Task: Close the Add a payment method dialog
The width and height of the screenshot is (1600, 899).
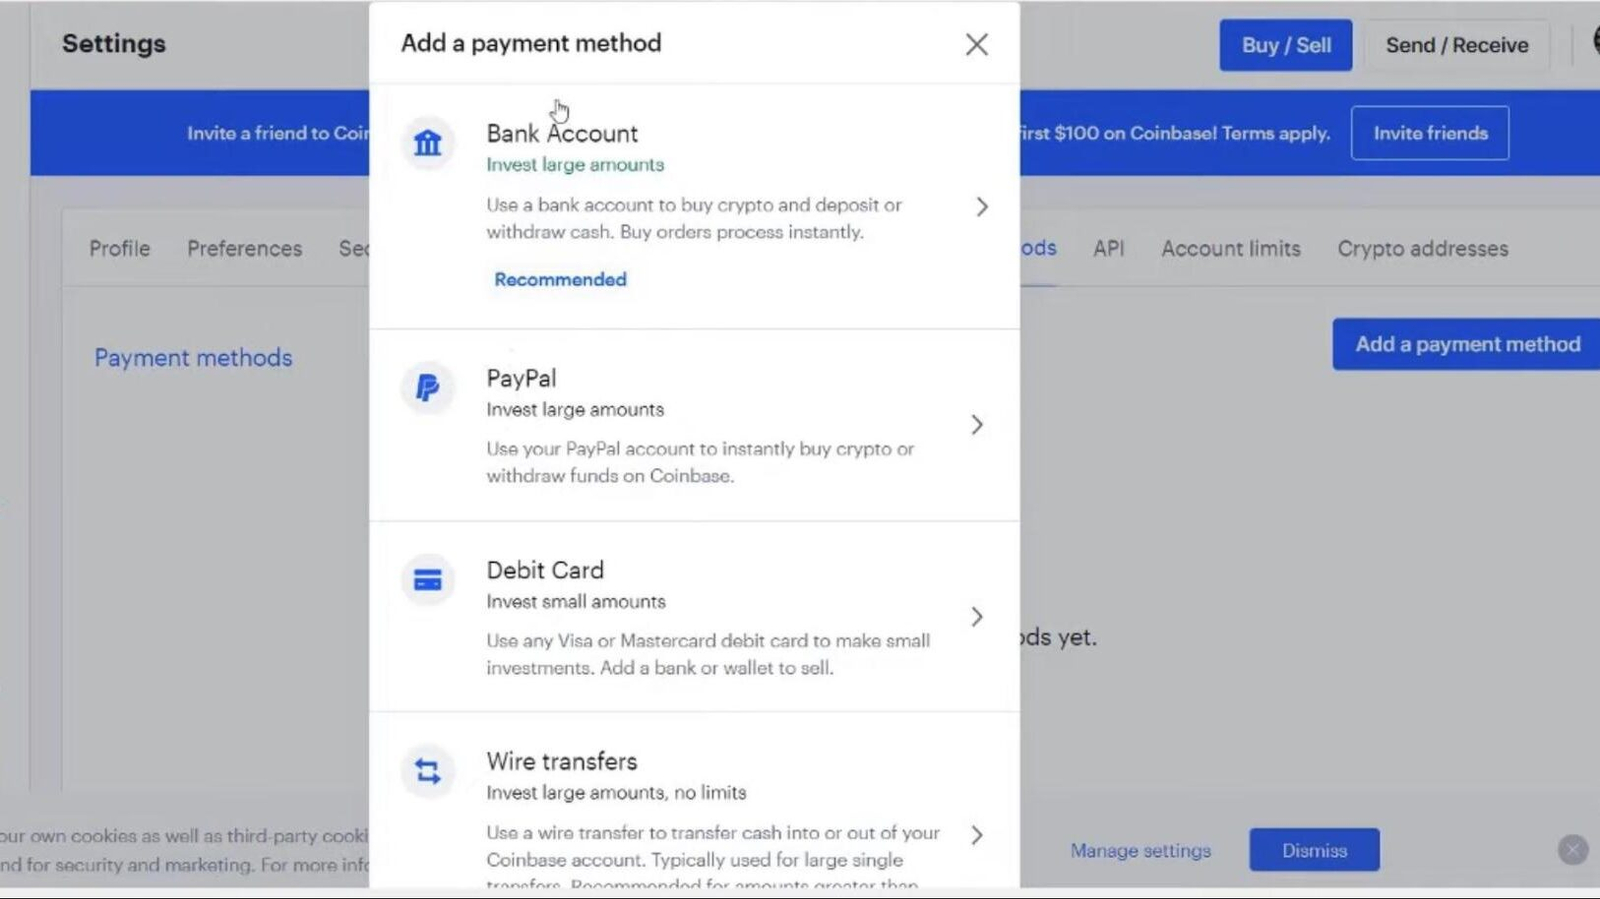Action: 976,44
